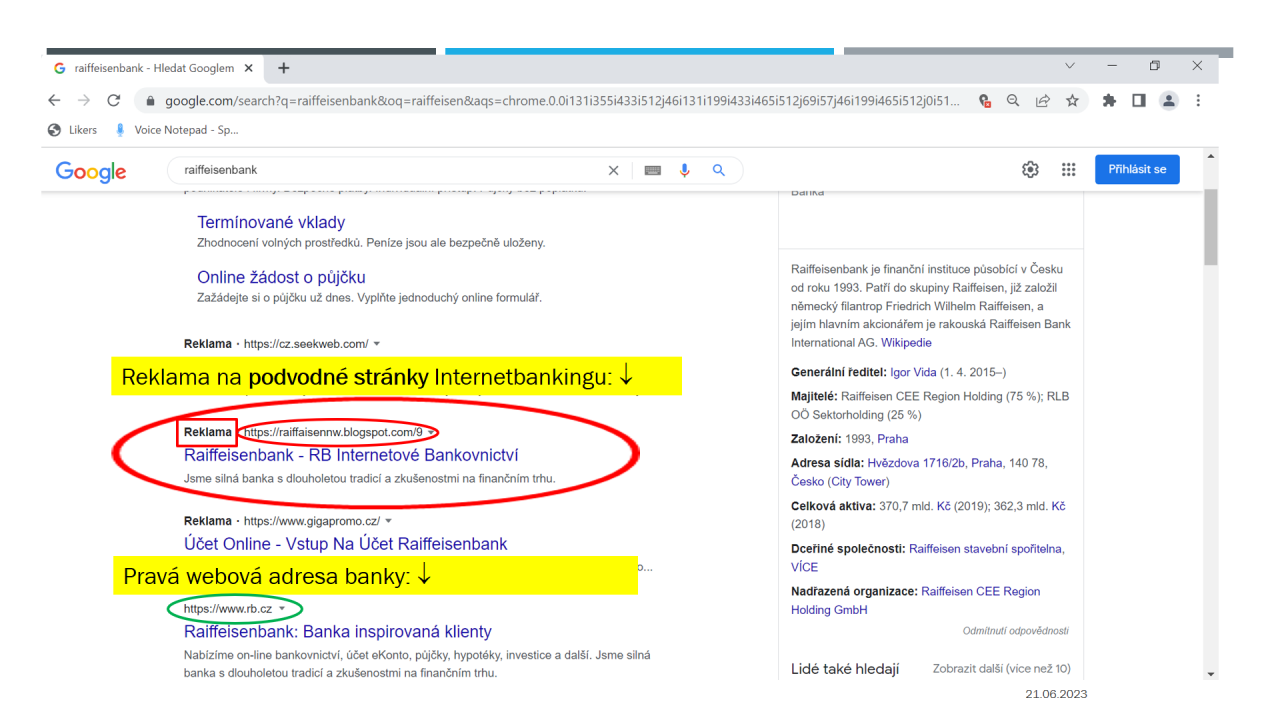Expand dropdown arrow next to https://www.rb.cz
Viewport: 1280px width, 720px height.
click(x=282, y=609)
